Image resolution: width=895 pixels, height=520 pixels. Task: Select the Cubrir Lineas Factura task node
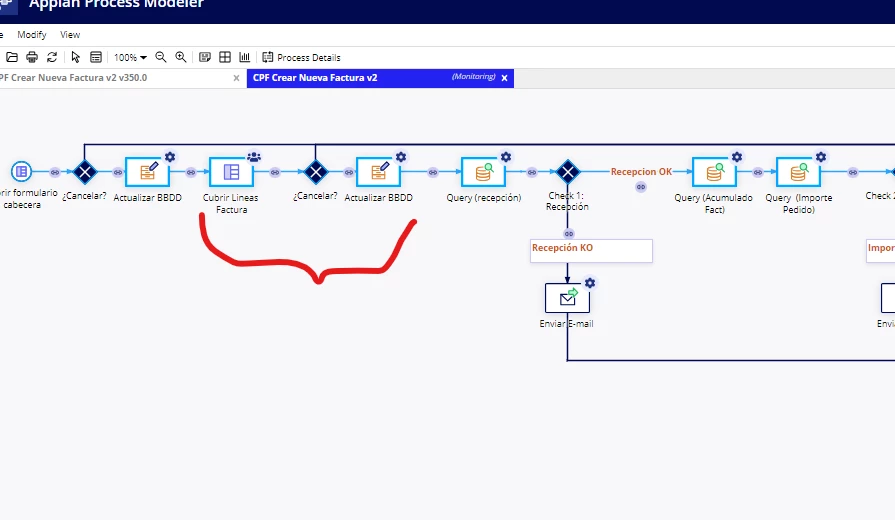pyautogui.click(x=231, y=172)
